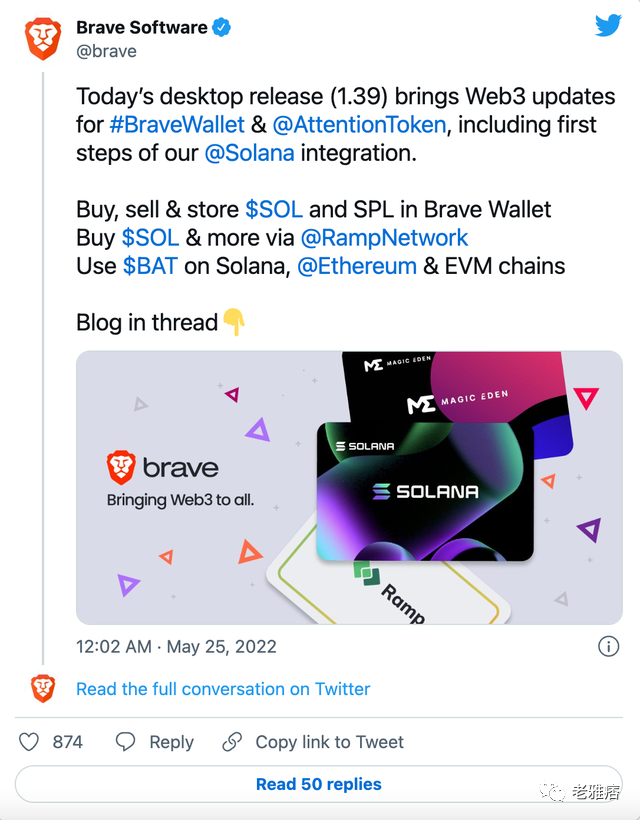The width and height of the screenshot is (640, 820).
Task: Click the blue verified badge
Action: coord(222,28)
